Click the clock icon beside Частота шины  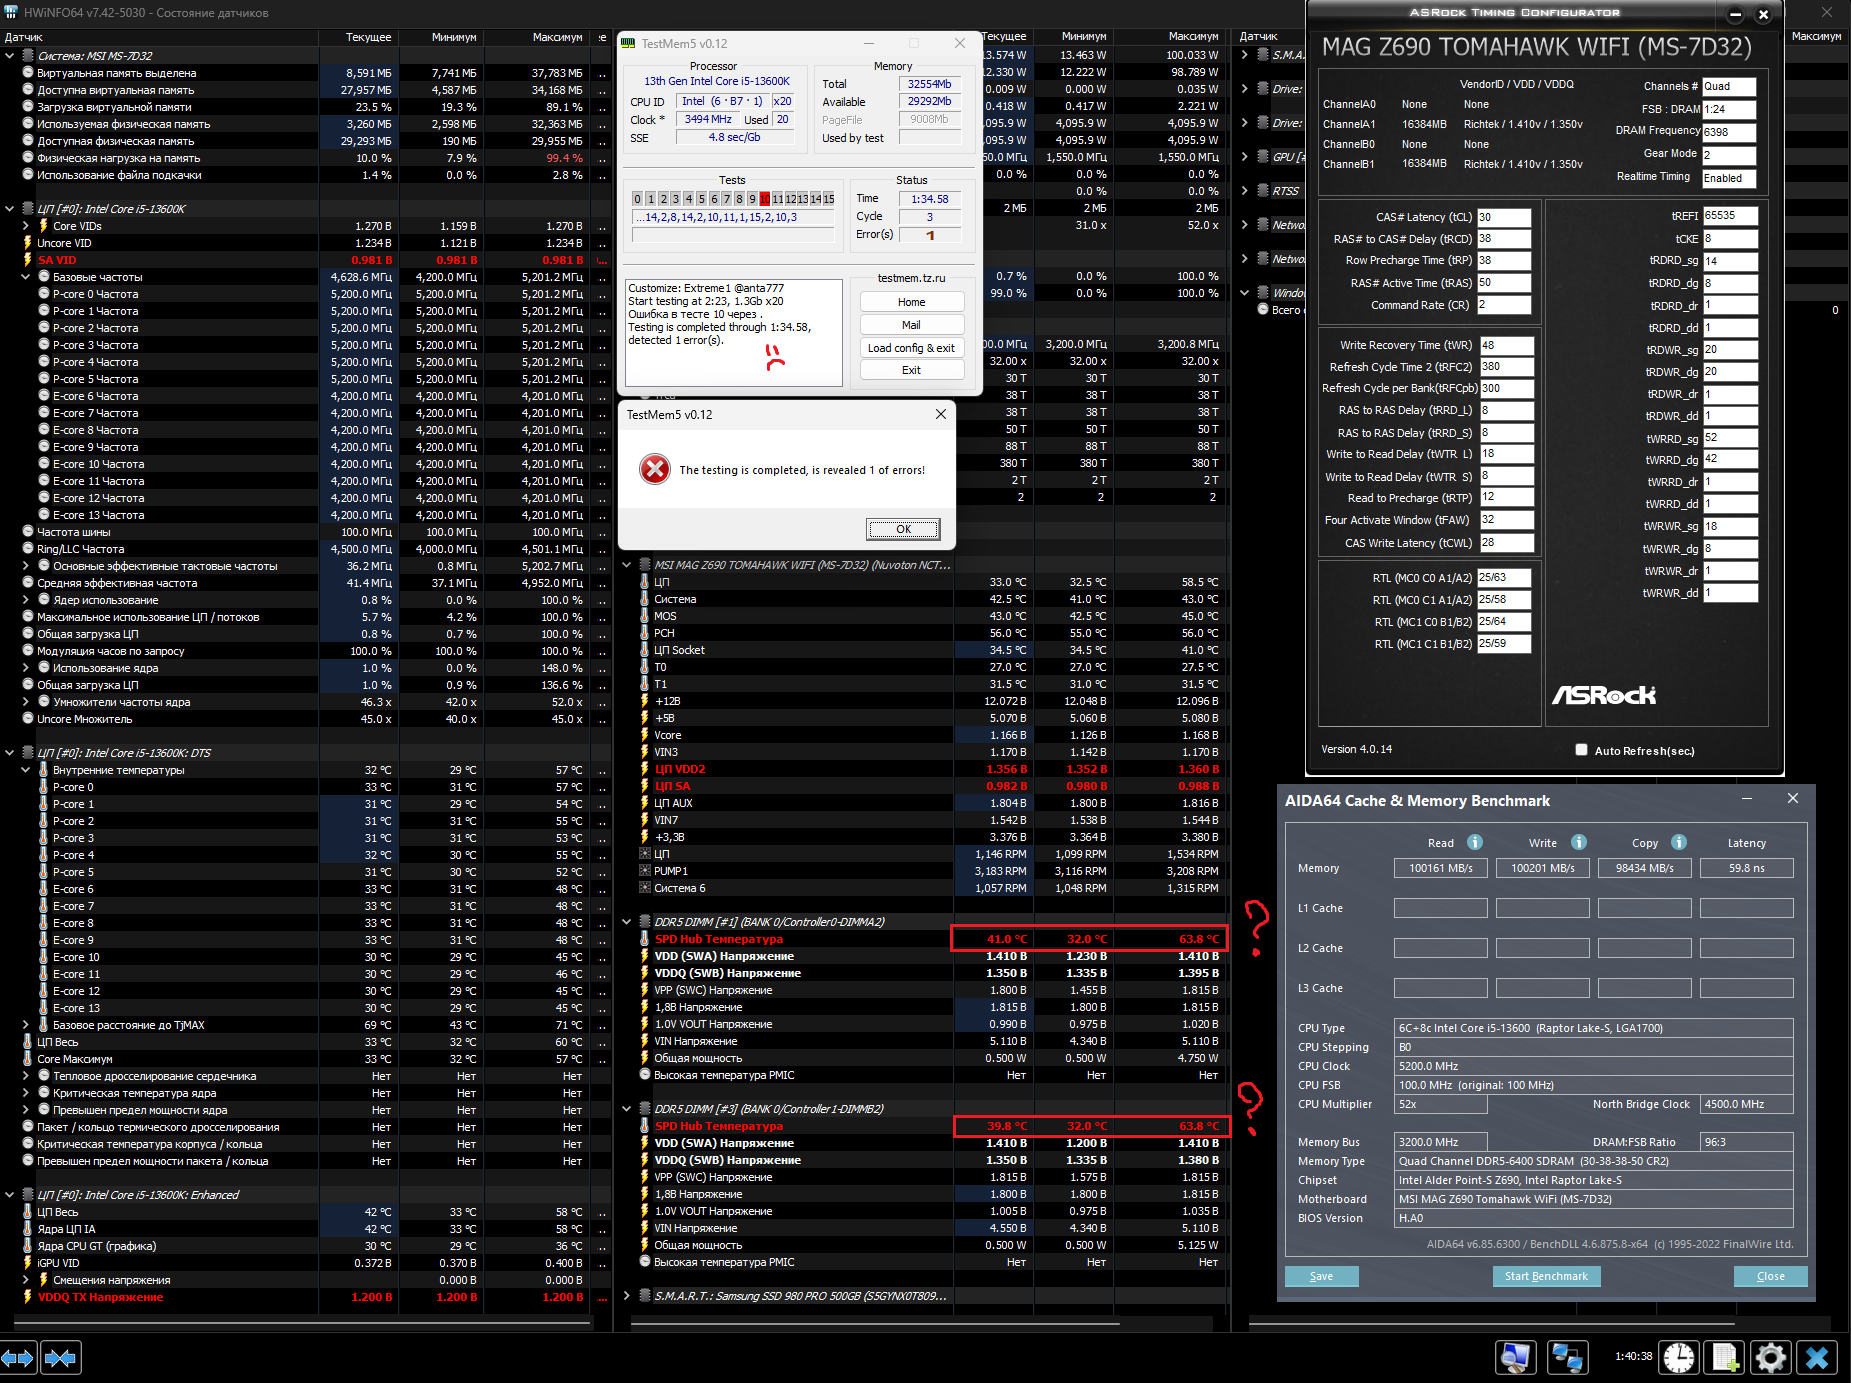tap(28, 532)
